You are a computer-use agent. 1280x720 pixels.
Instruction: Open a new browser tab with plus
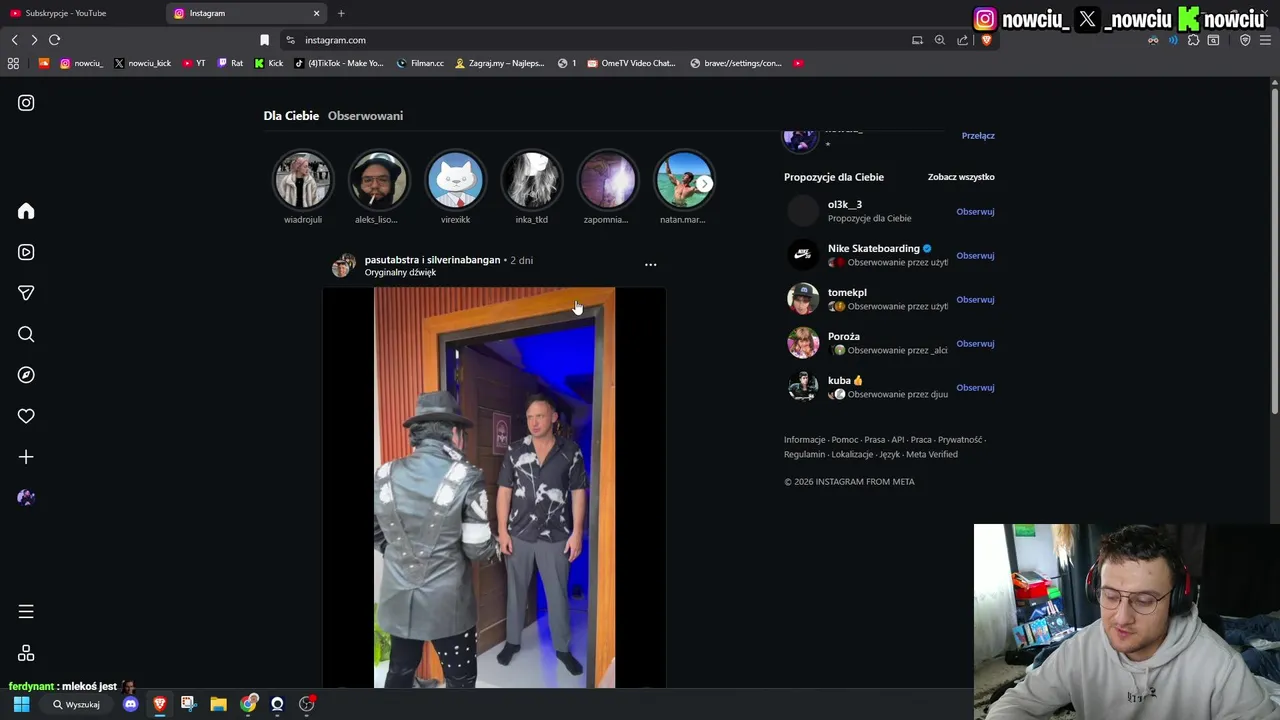coord(341,13)
